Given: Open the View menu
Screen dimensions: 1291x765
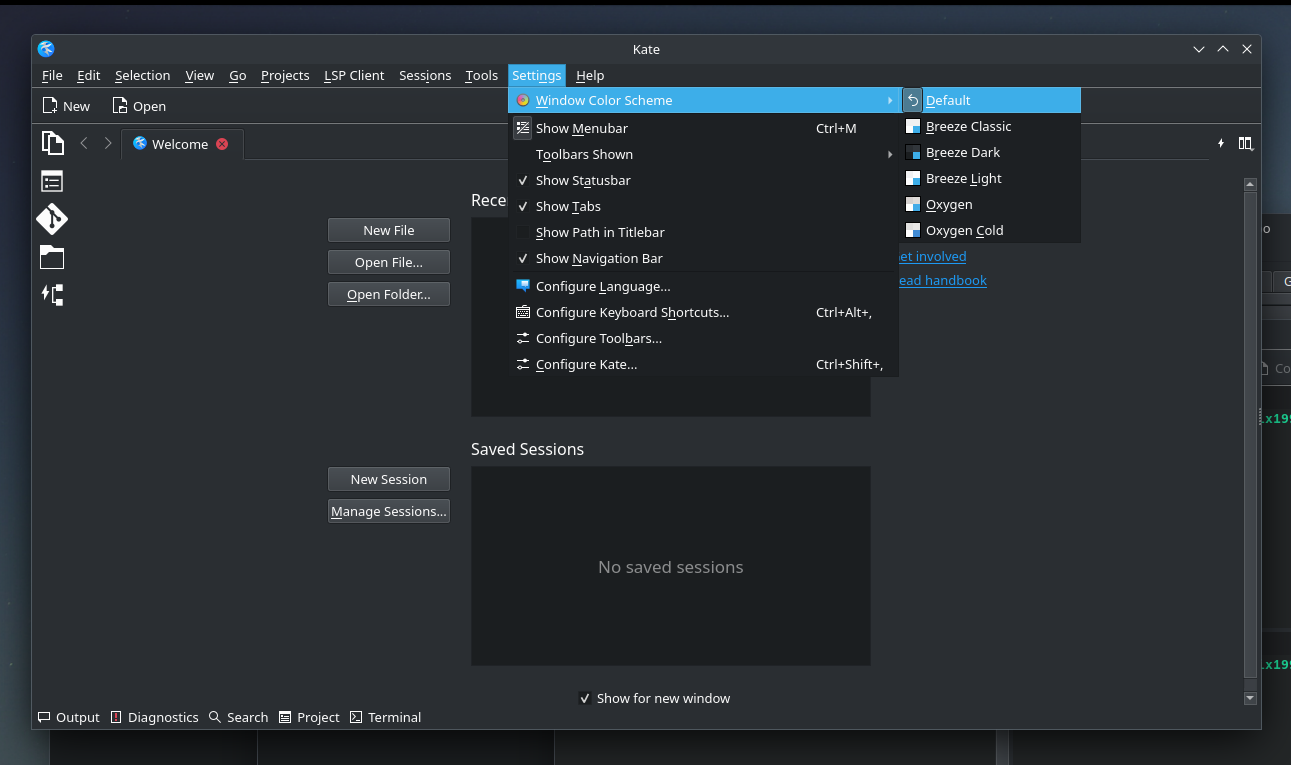Looking at the screenshot, I should tap(200, 75).
